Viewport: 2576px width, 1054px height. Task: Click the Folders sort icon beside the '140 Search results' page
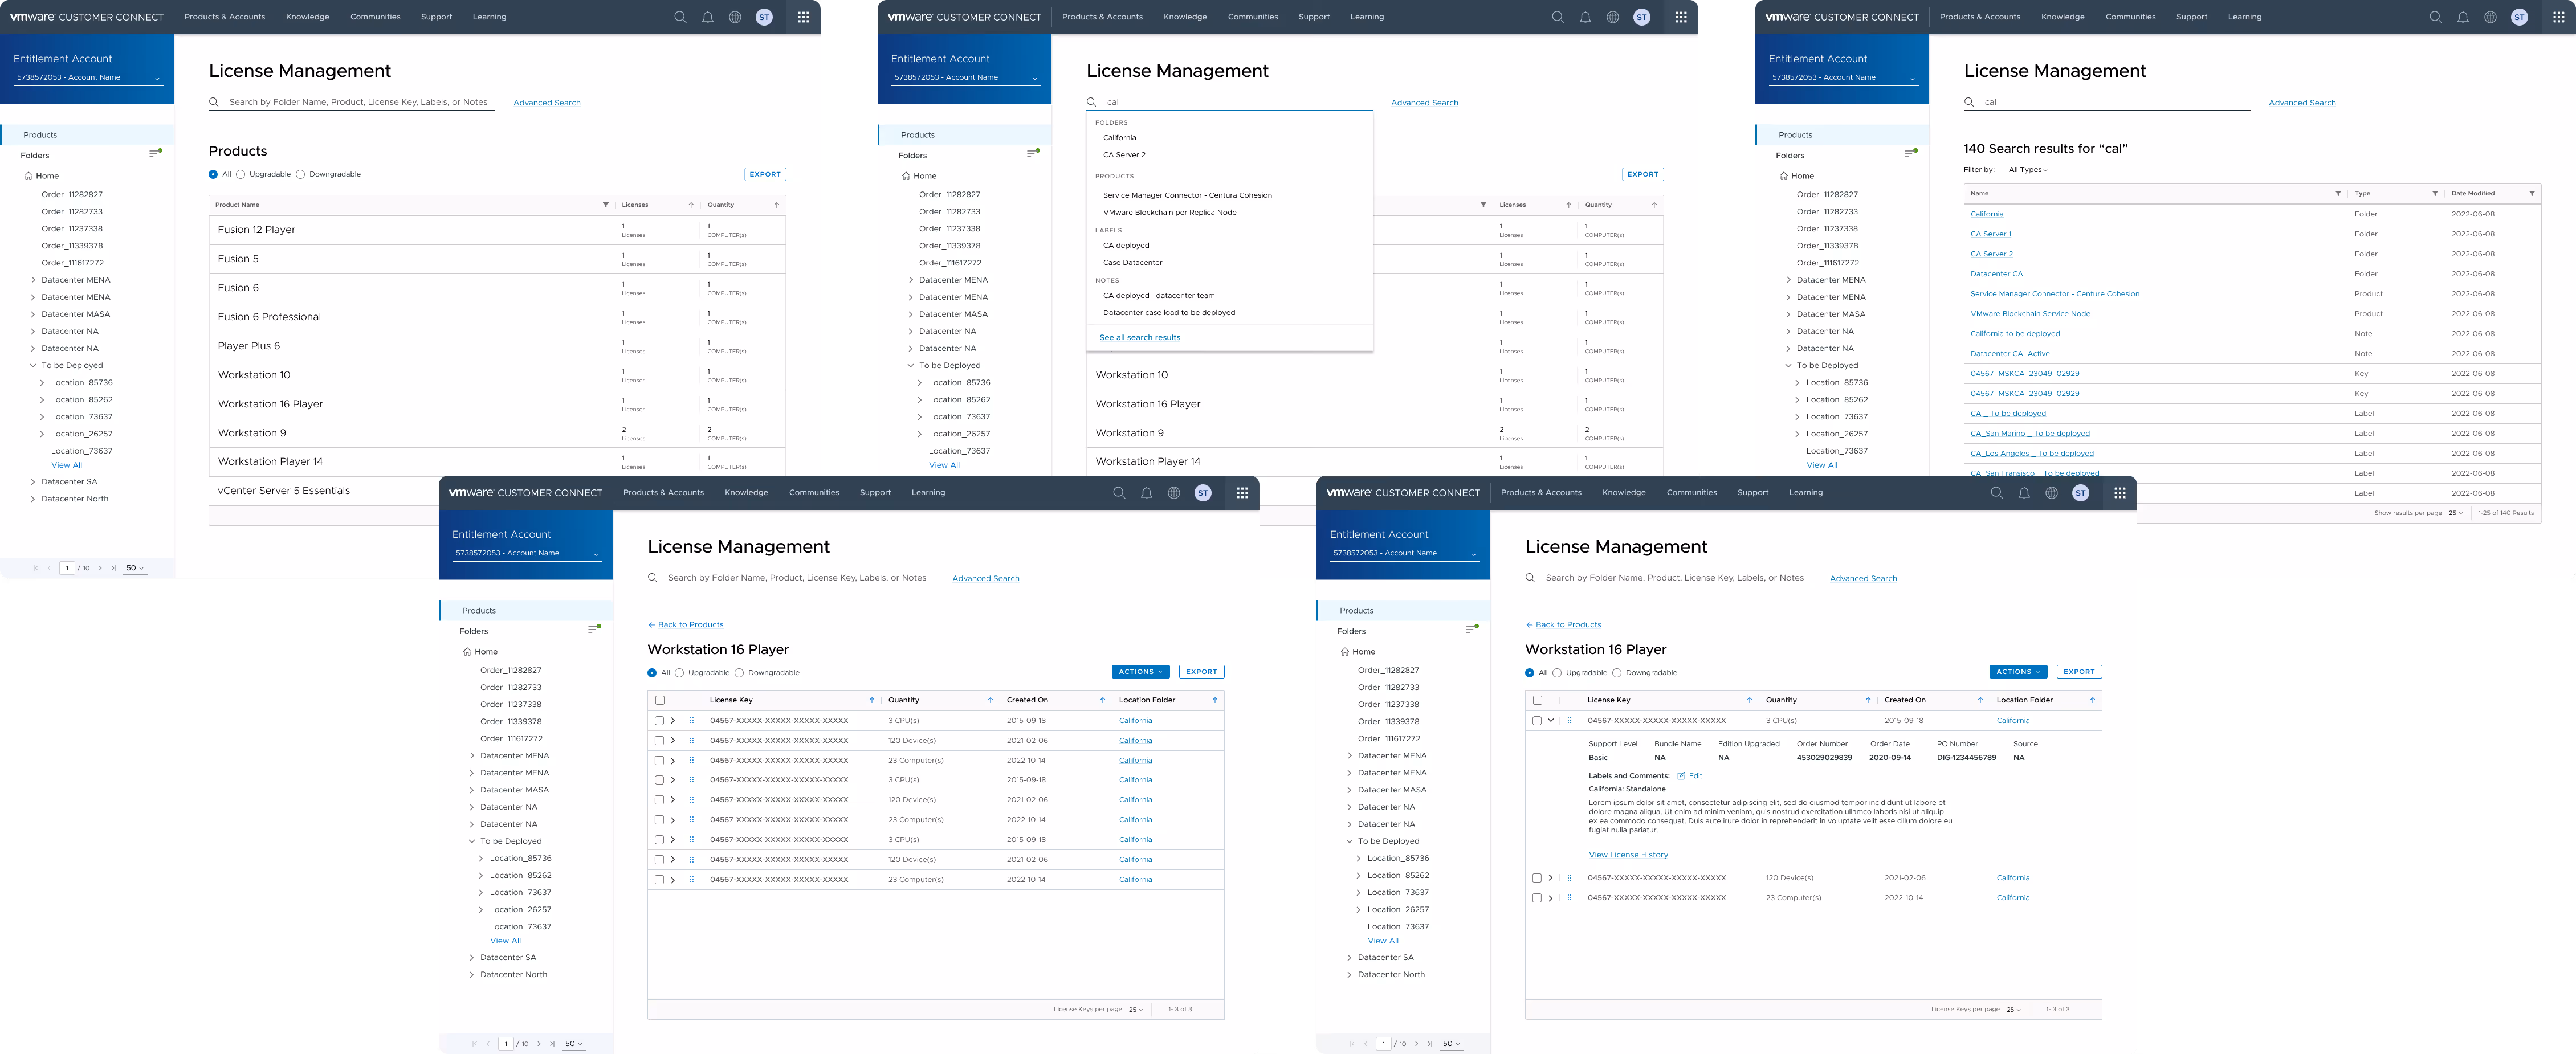[1910, 153]
